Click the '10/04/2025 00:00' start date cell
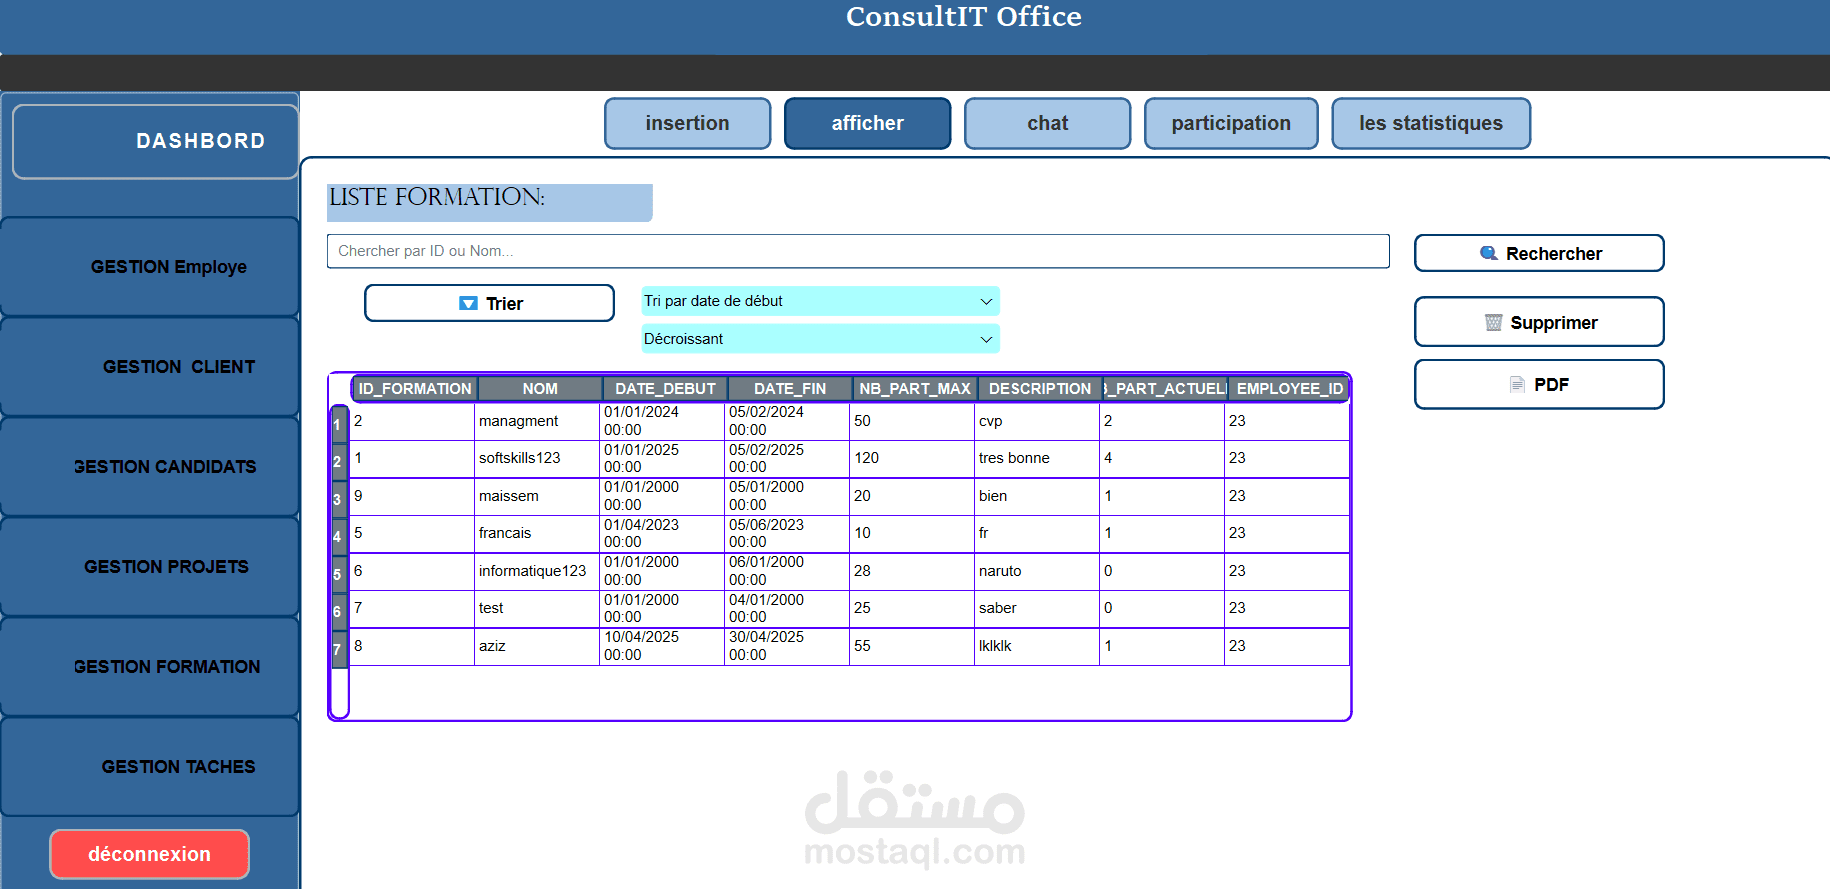1830x889 pixels. [662, 646]
